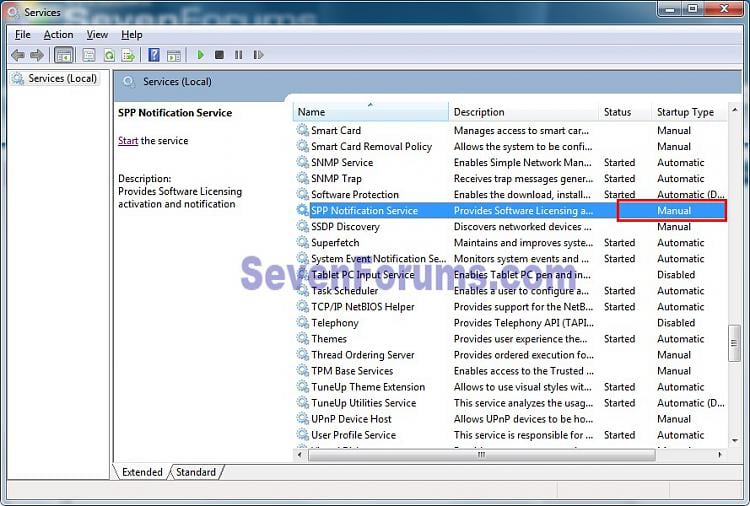
Task: Click the Export List toolbar icon
Action: 128,55
